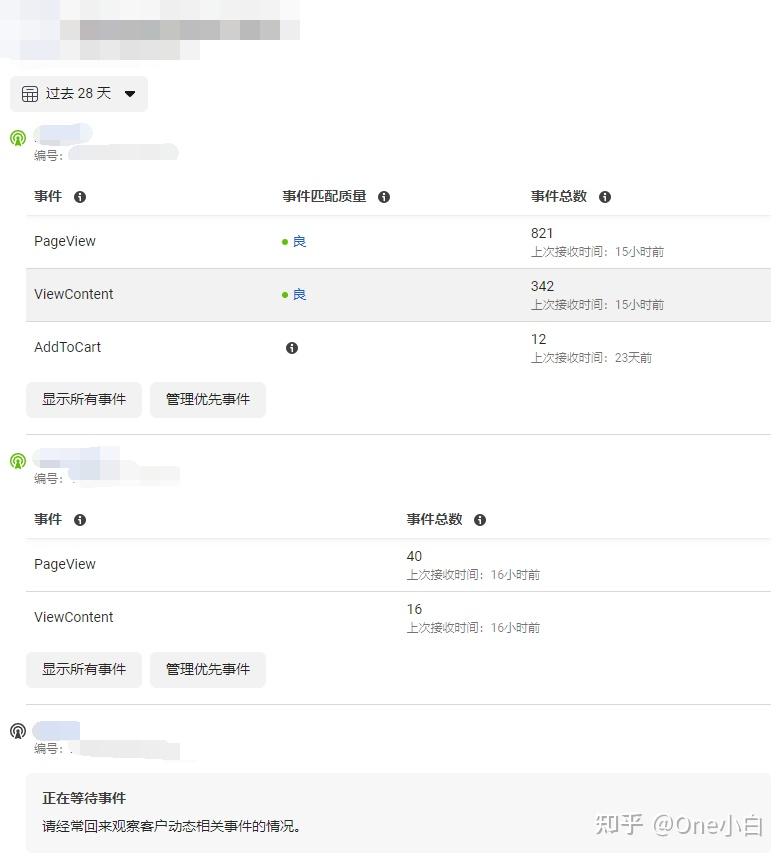Select PageView row with 40 events
The width and height of the screenshot is (784, 857).
398,565
